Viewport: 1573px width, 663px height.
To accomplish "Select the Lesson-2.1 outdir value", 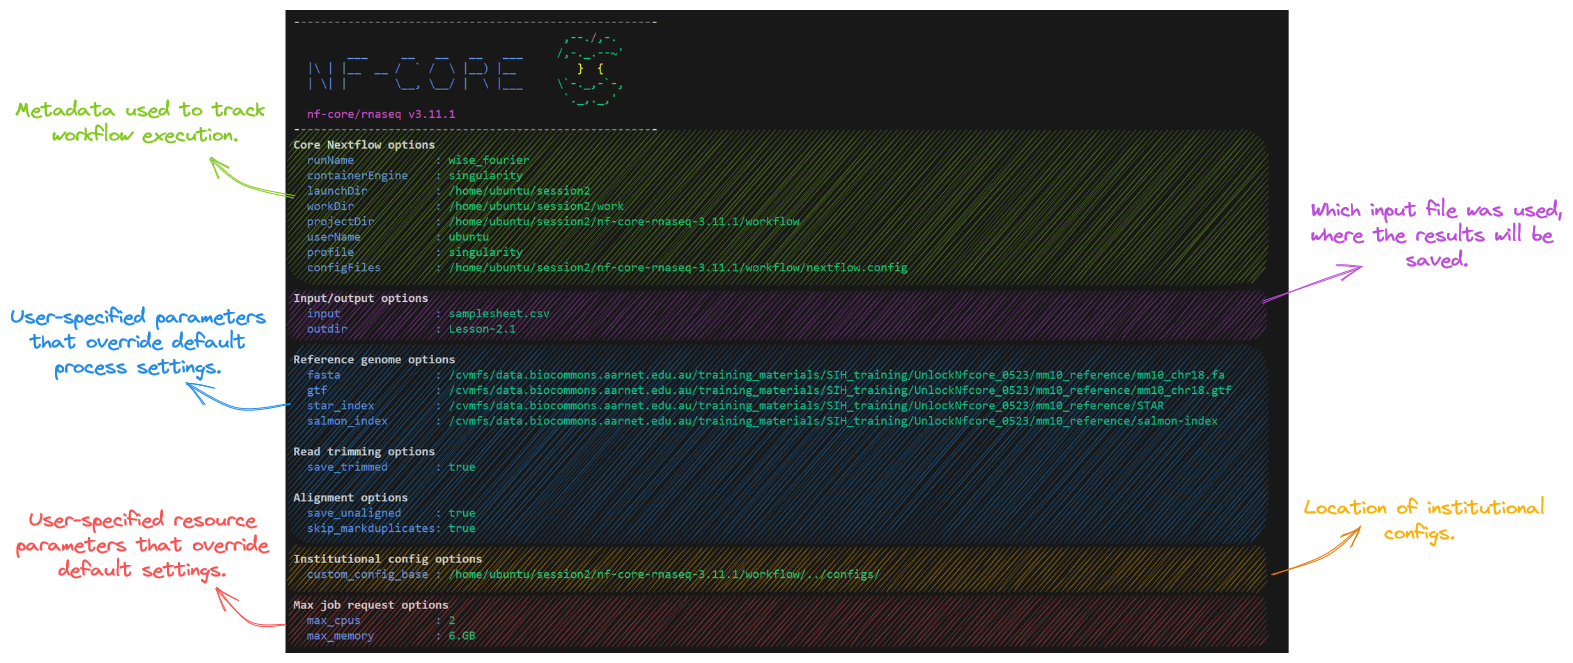I will point(482,329).
